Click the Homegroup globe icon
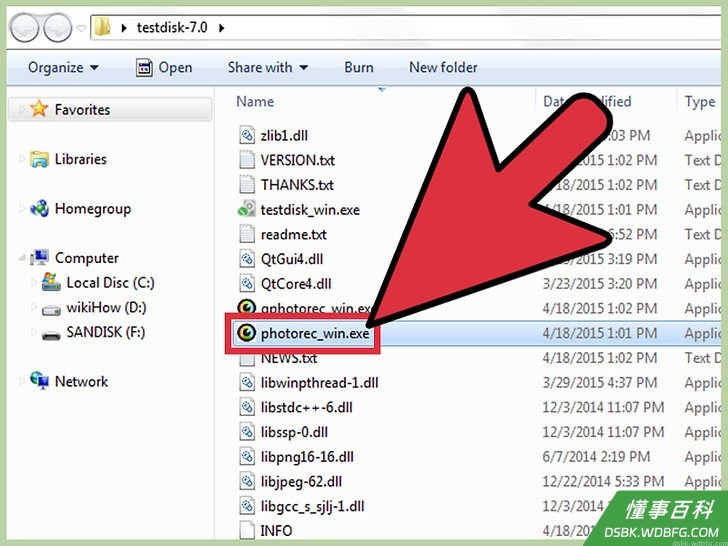Viewport: 728px width, 546px height. point(39,208)
